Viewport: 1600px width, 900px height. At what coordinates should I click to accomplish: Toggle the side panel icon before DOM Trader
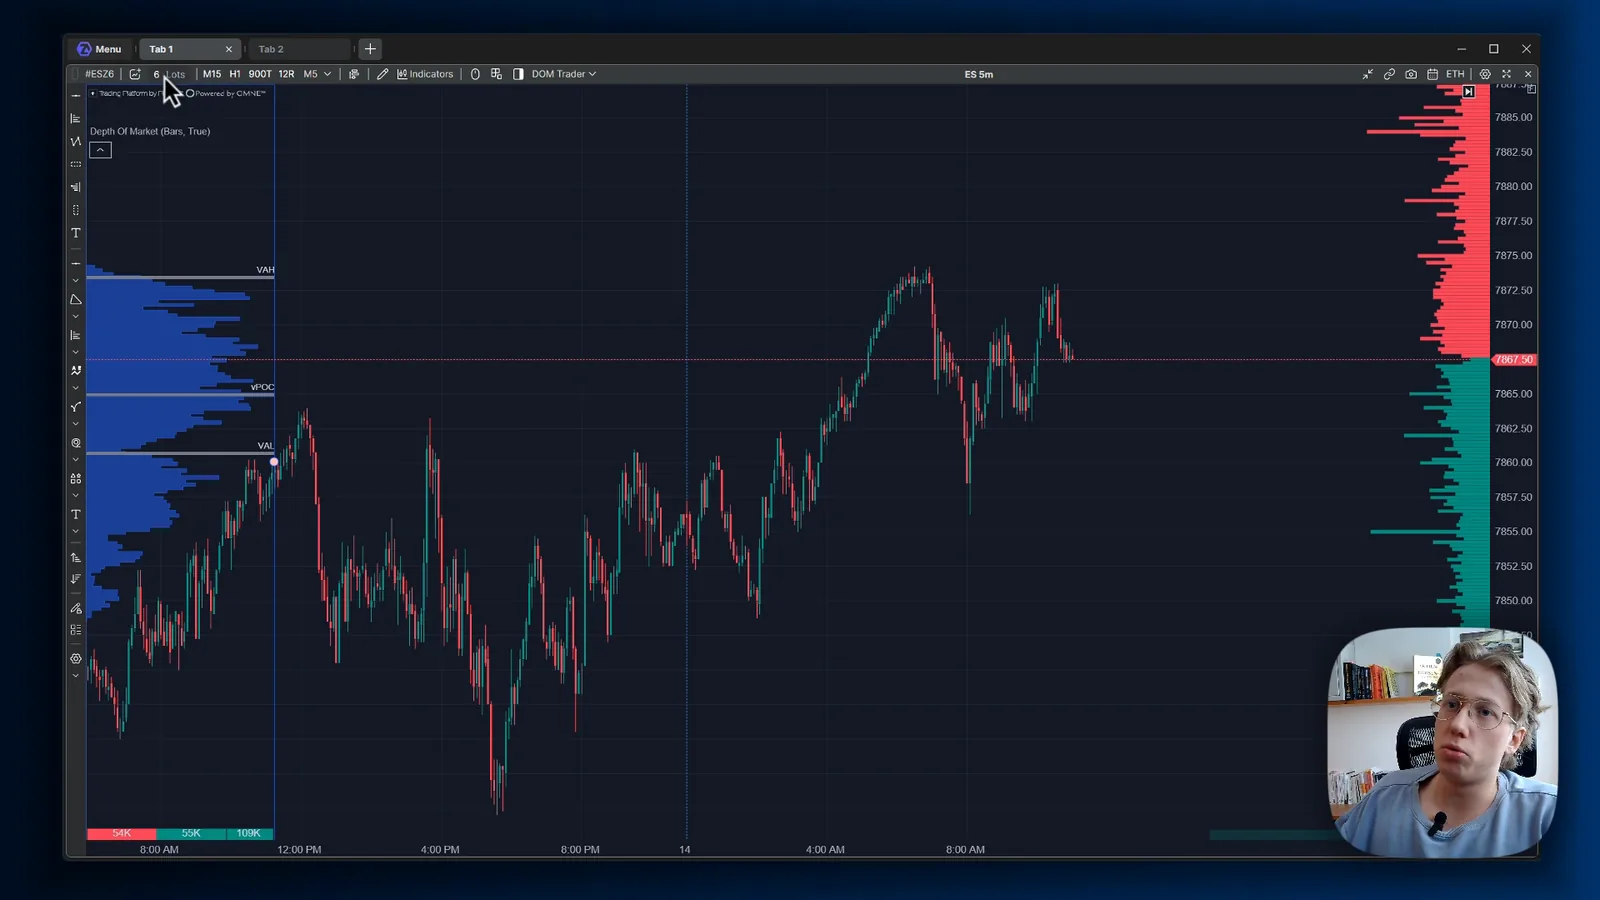[518, 74]
